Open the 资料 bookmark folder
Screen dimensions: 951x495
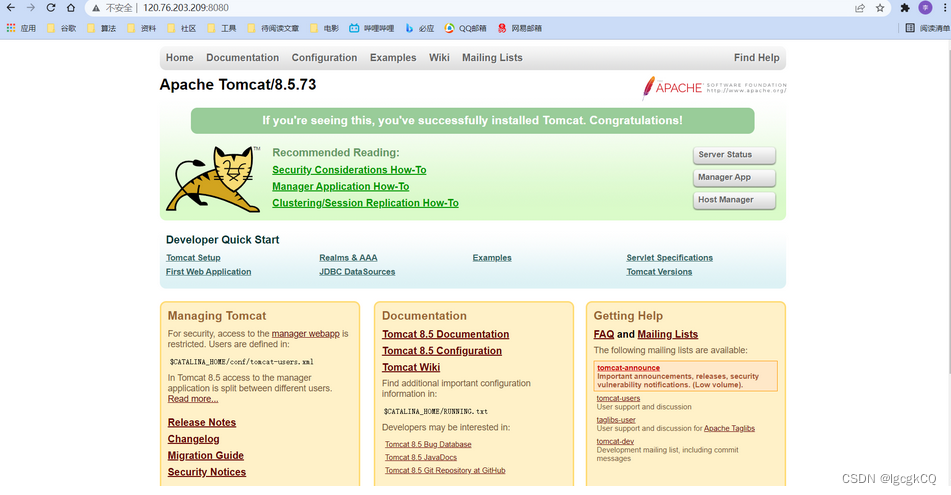click(141, 28)
